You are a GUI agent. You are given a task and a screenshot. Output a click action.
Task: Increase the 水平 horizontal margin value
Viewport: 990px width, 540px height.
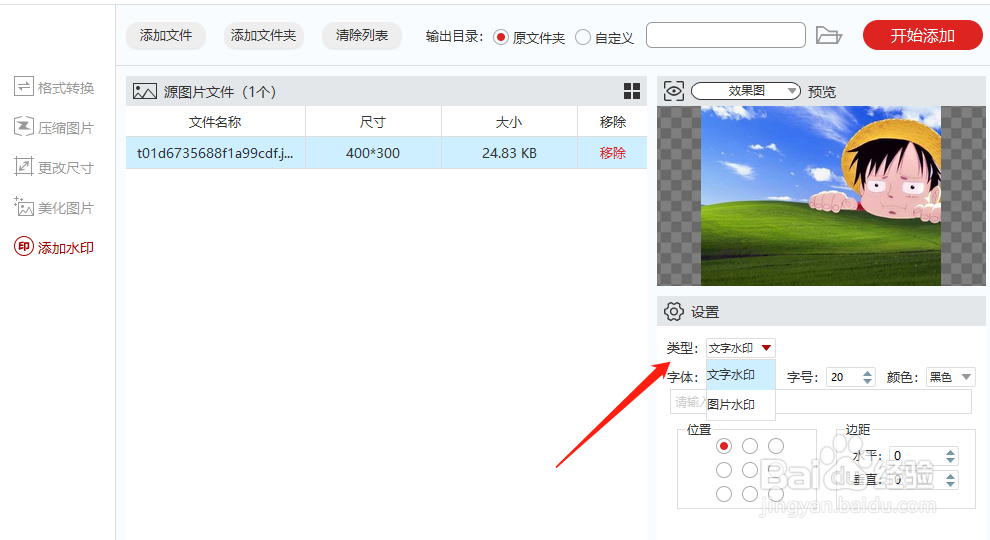coord(951,452)
